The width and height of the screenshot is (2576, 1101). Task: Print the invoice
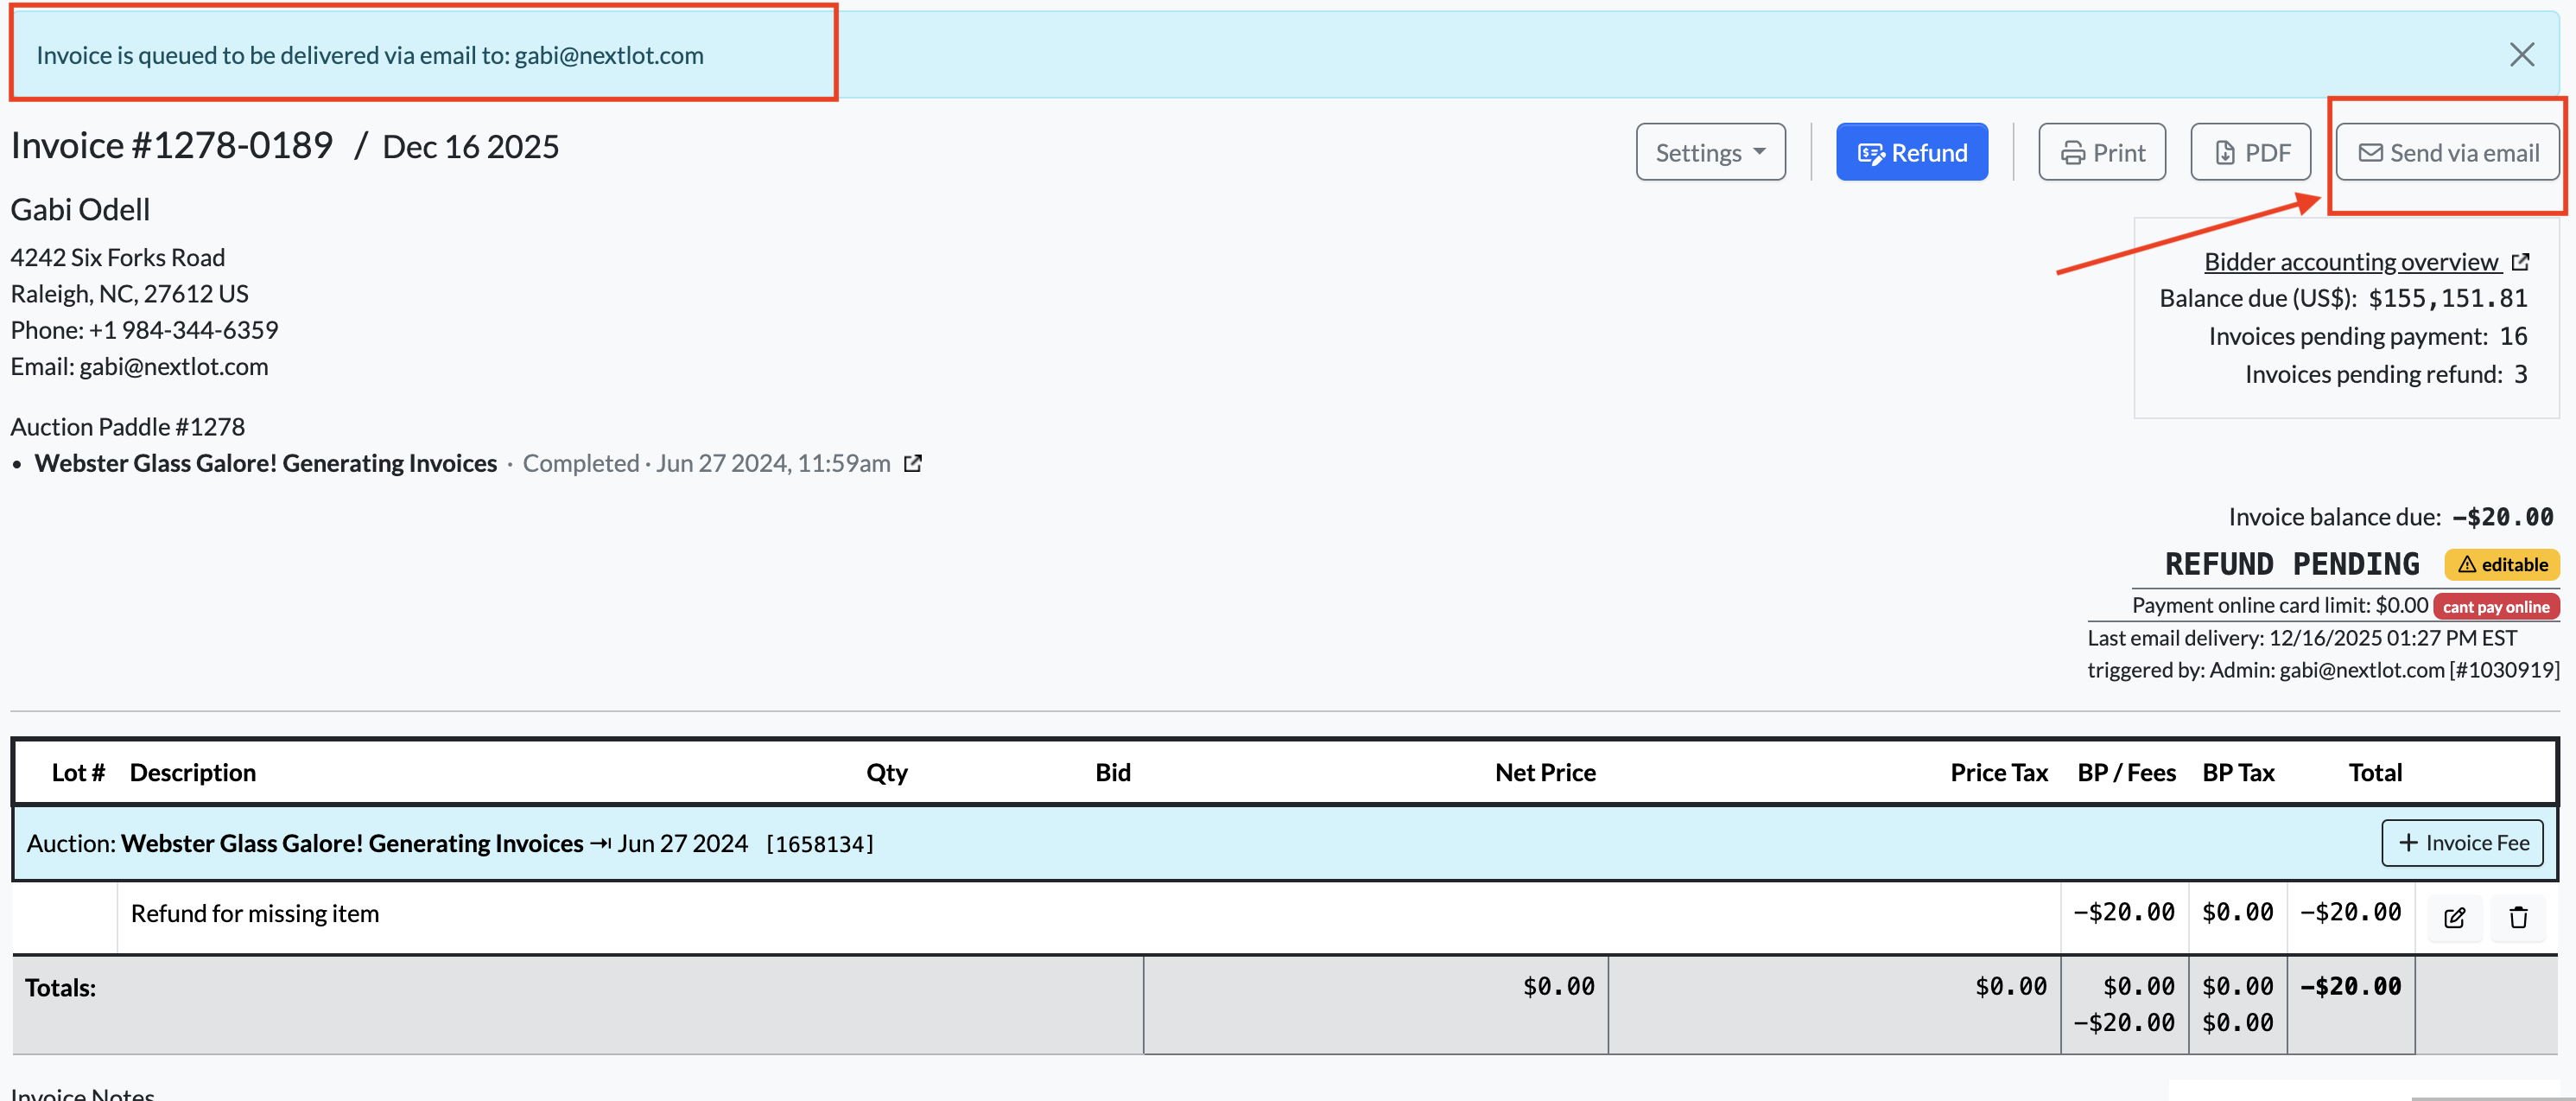coord(2102,152)
